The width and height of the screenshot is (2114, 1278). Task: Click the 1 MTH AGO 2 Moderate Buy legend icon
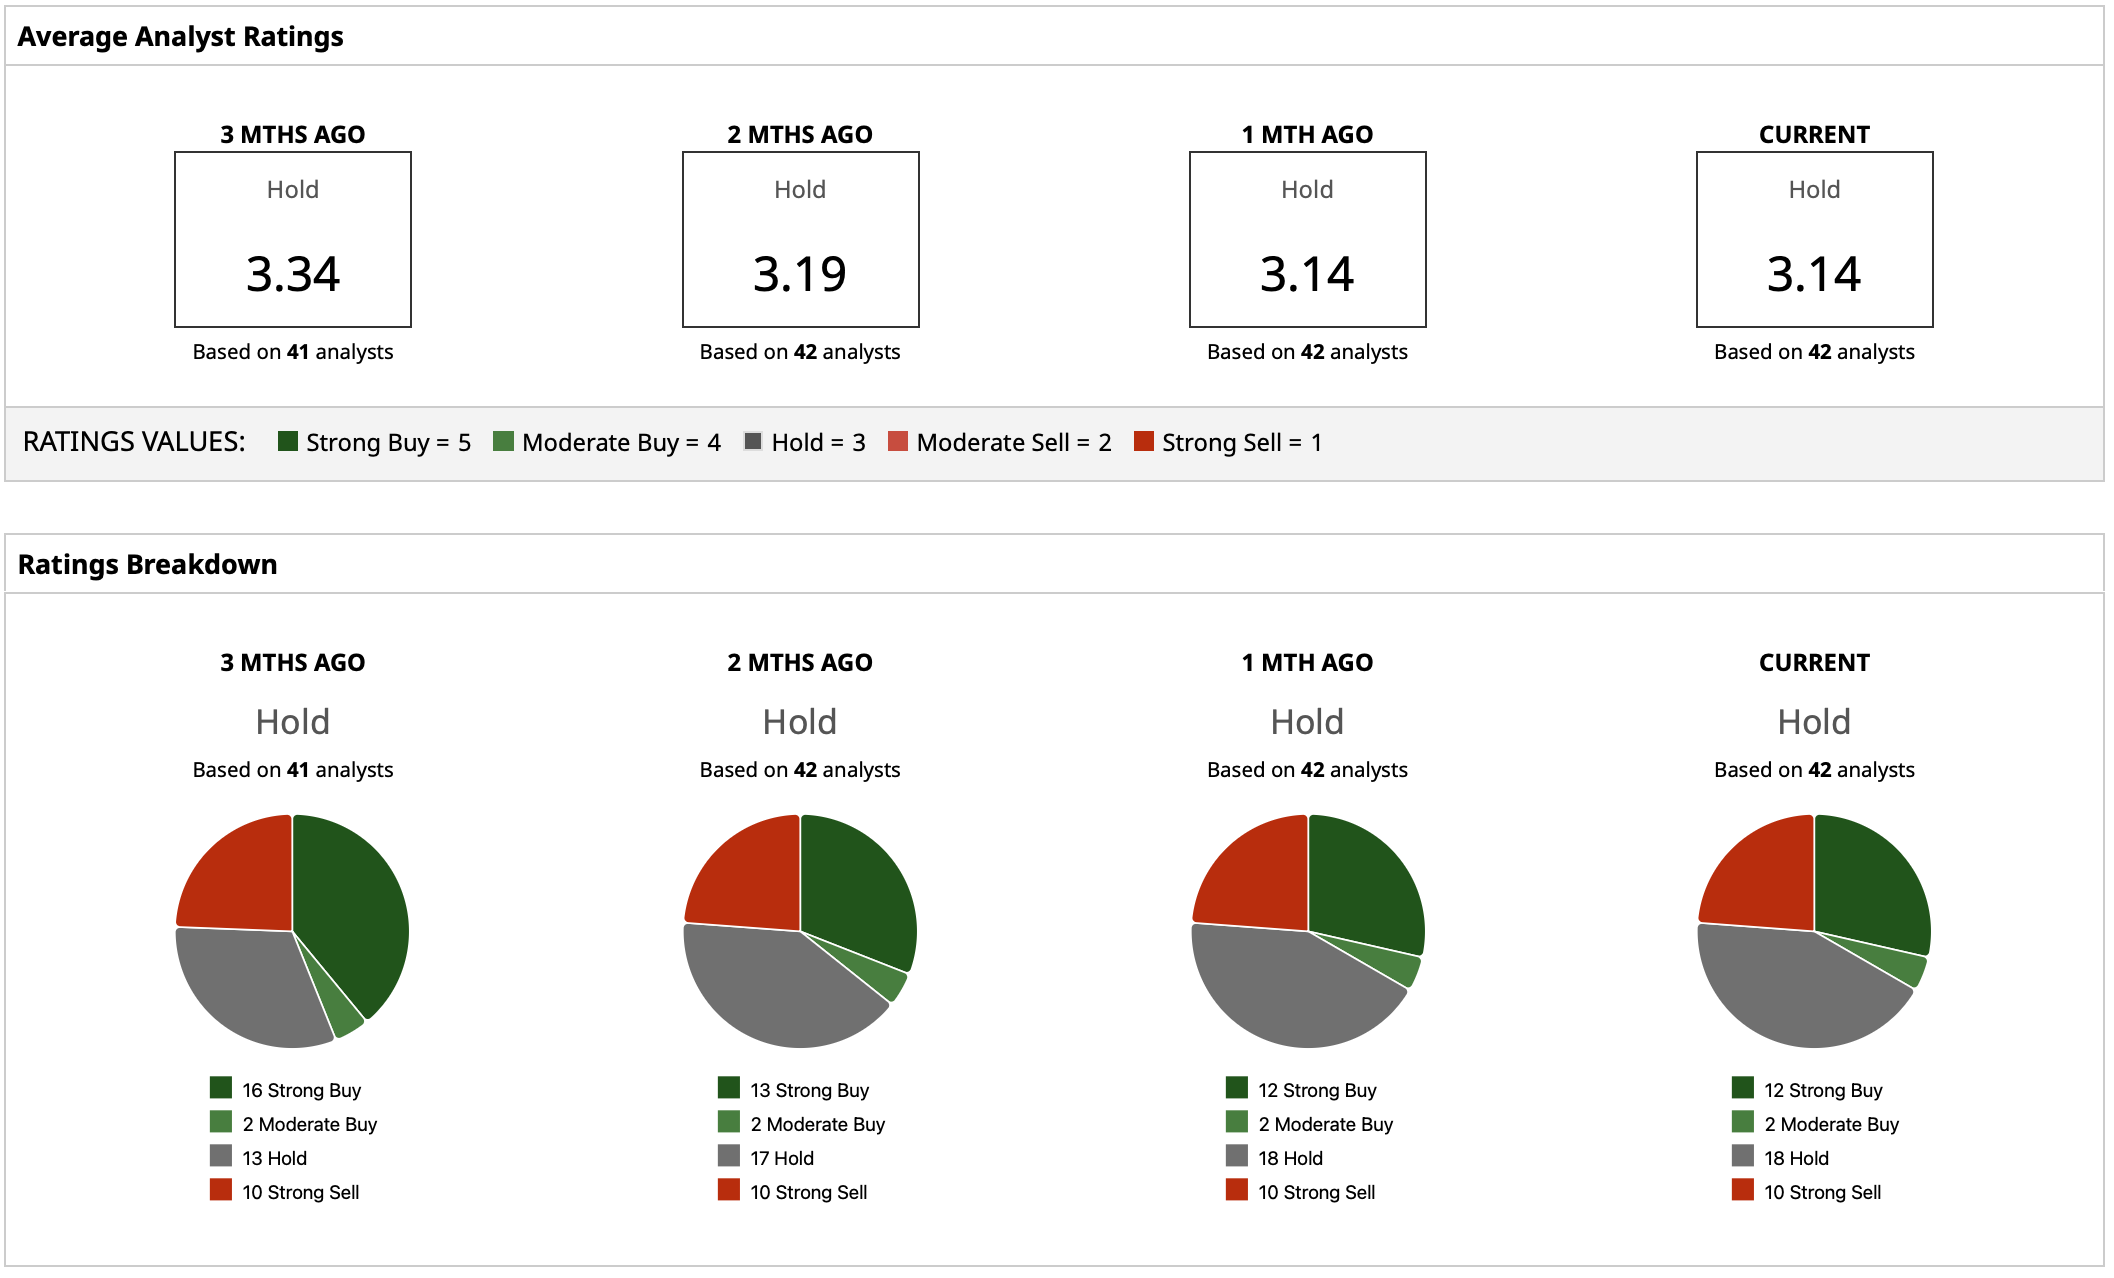[x=1237, y=1122]
